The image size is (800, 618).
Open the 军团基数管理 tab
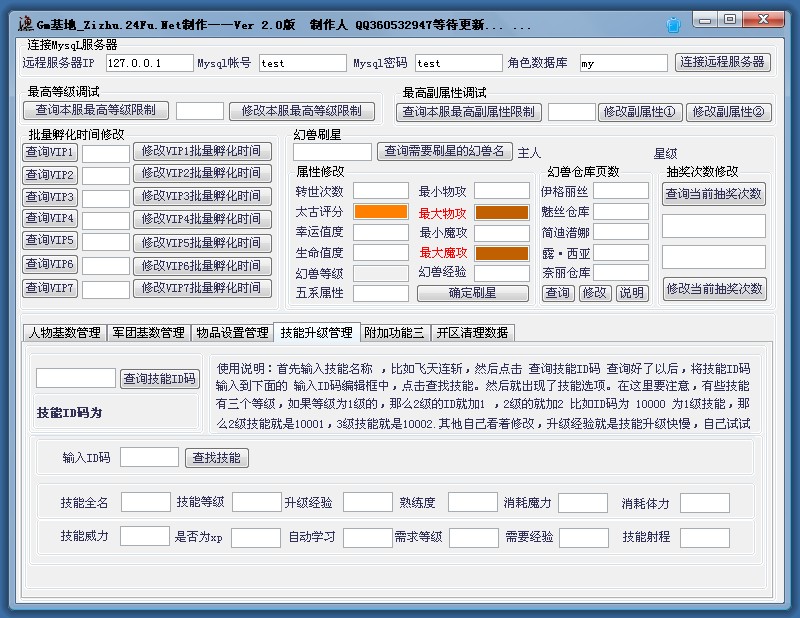click(147, 332)
